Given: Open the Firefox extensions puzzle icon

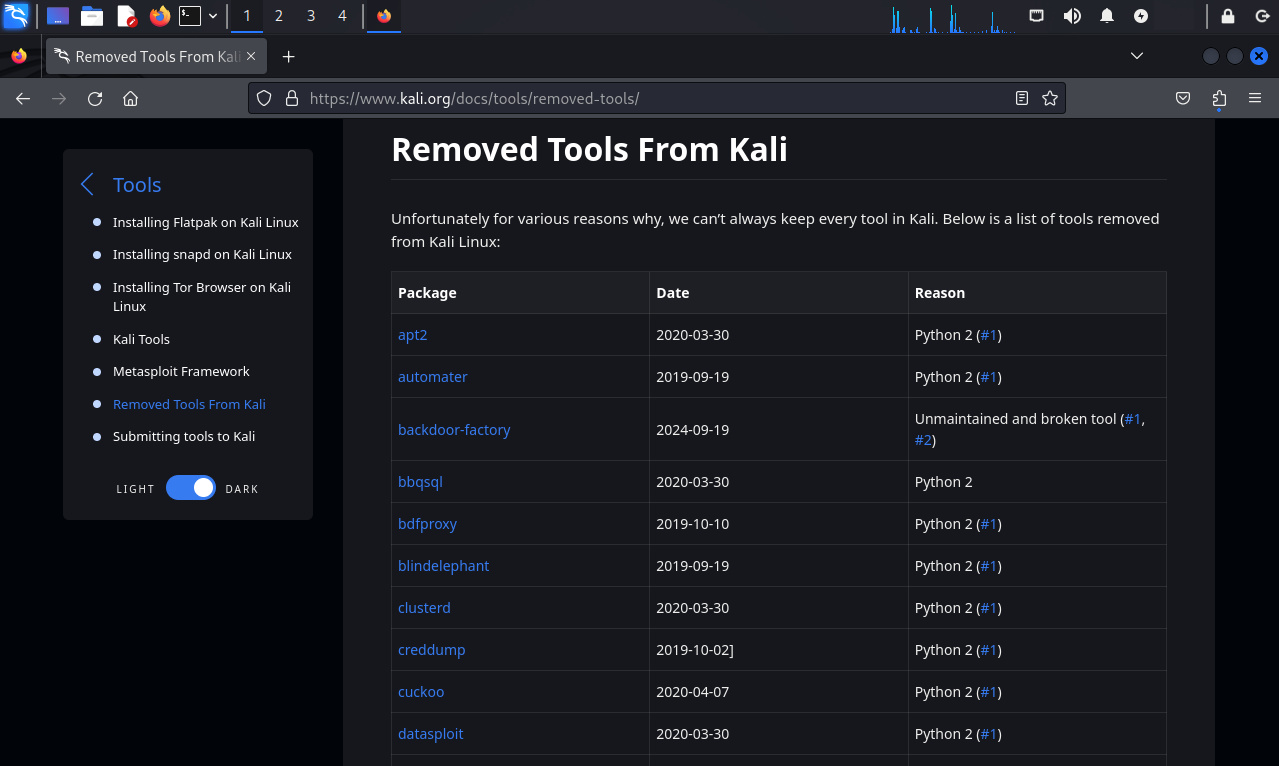Looking at the screenshot, I should click(1218, 98).
